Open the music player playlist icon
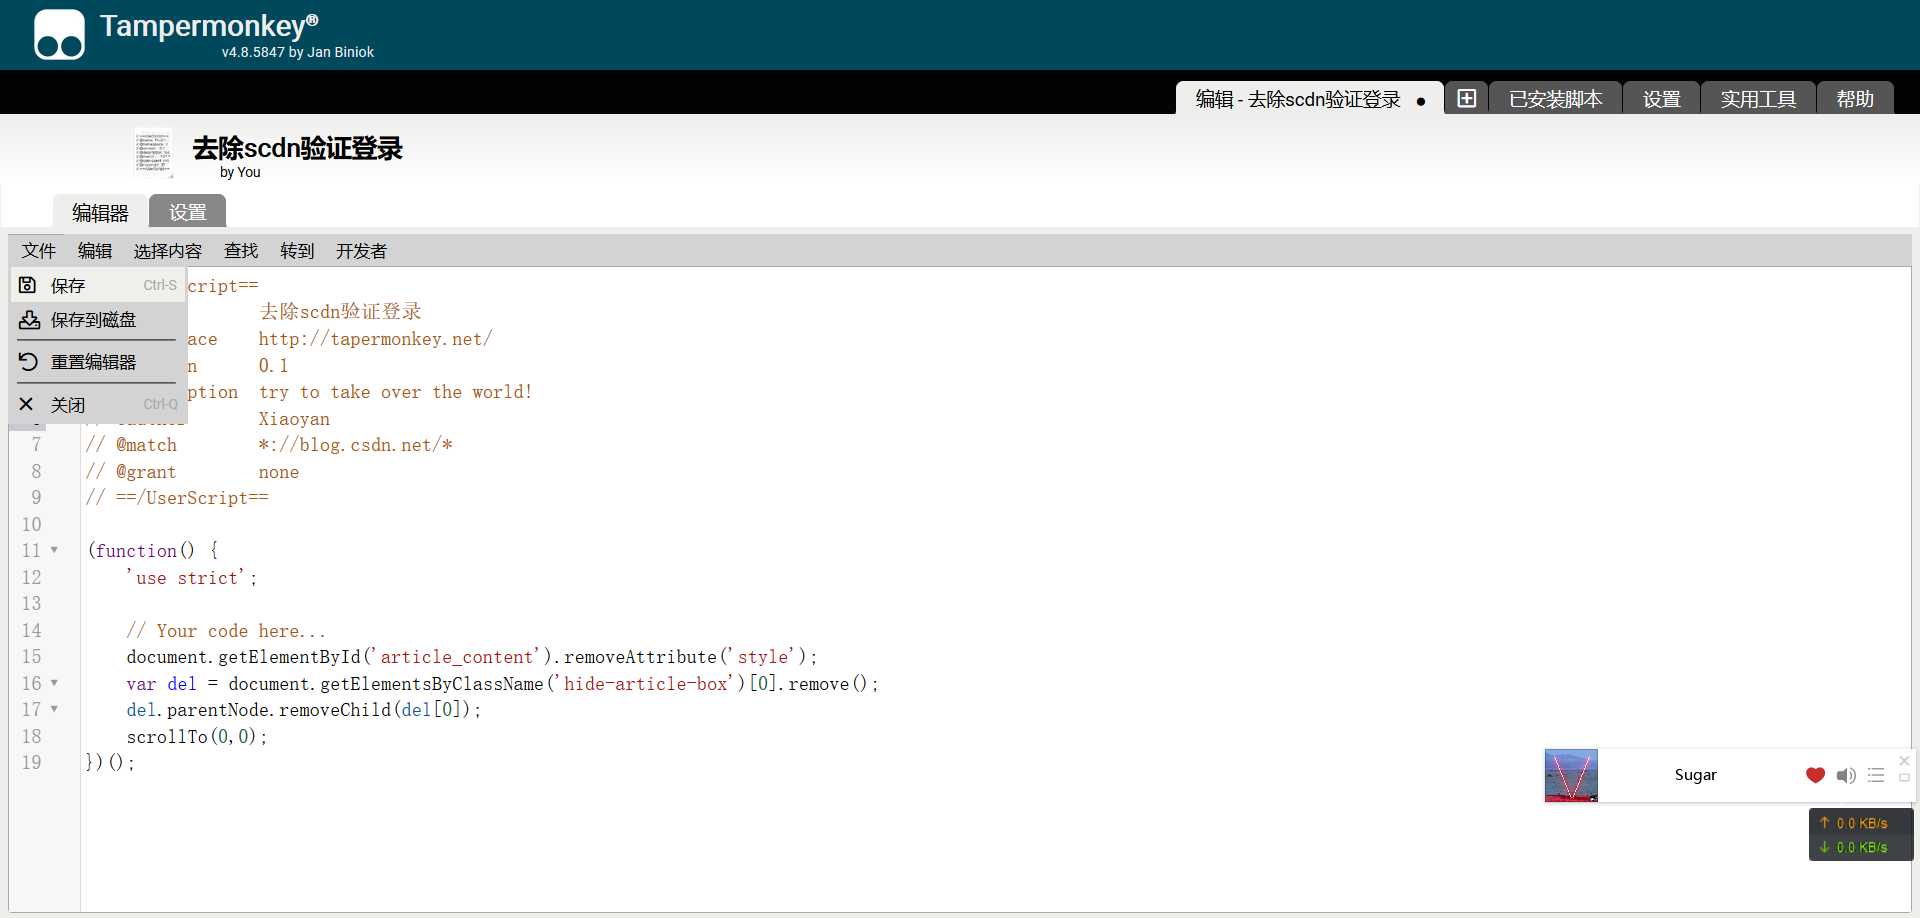 coord(1876,775)
